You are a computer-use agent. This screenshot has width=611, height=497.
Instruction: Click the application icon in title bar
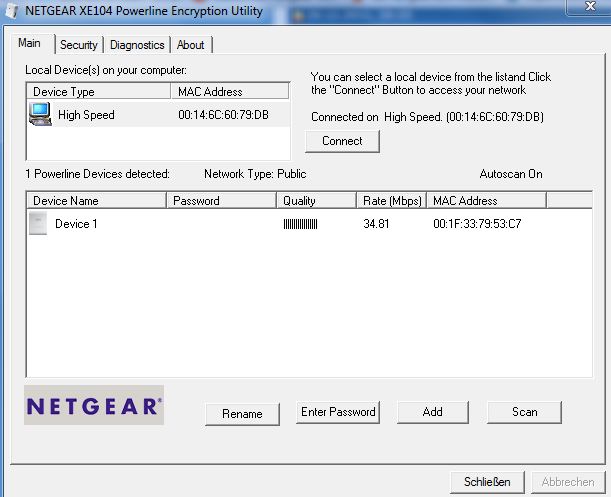coord(12,10)
